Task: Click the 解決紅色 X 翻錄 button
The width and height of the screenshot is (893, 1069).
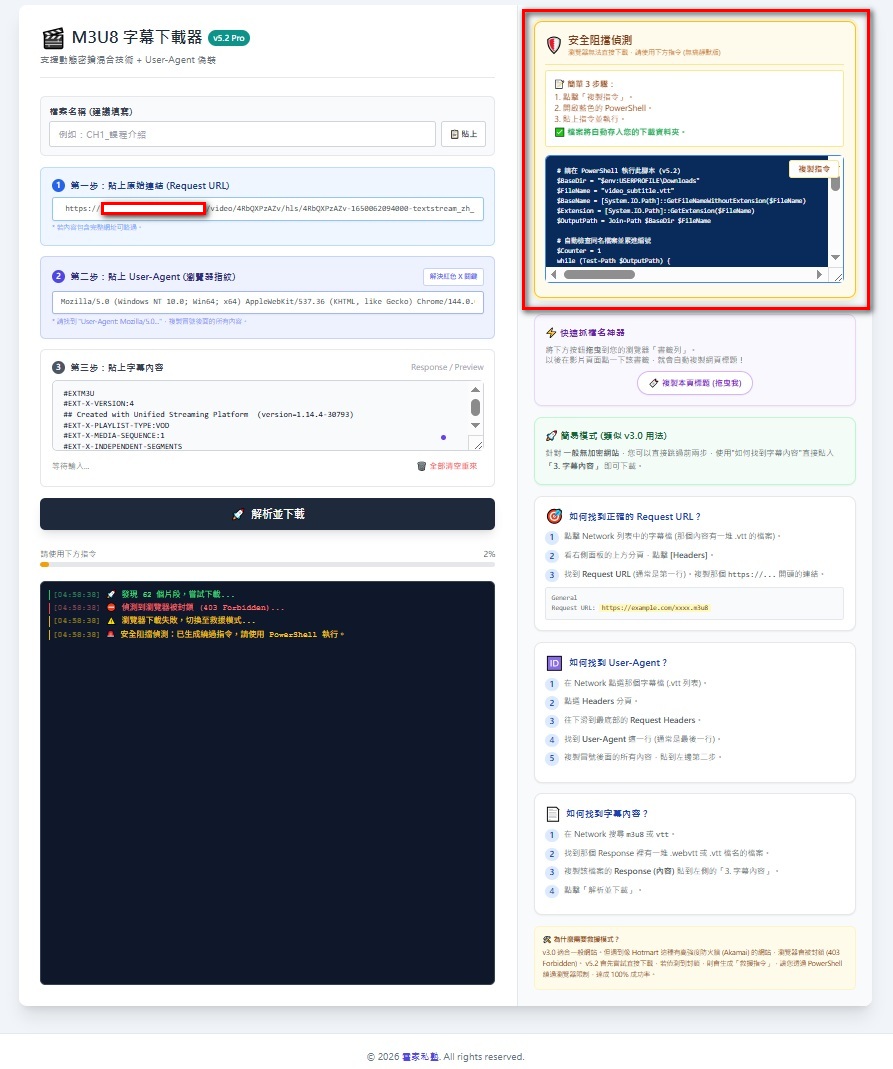Action: pyautogui.click(x=452, y=276)
